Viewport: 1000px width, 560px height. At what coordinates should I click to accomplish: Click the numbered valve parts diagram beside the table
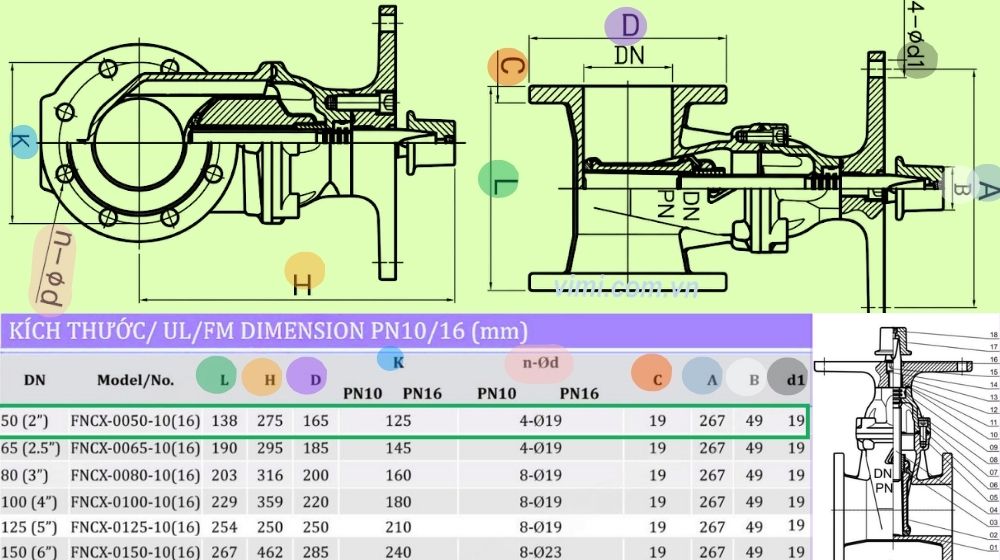click(907, 443)
